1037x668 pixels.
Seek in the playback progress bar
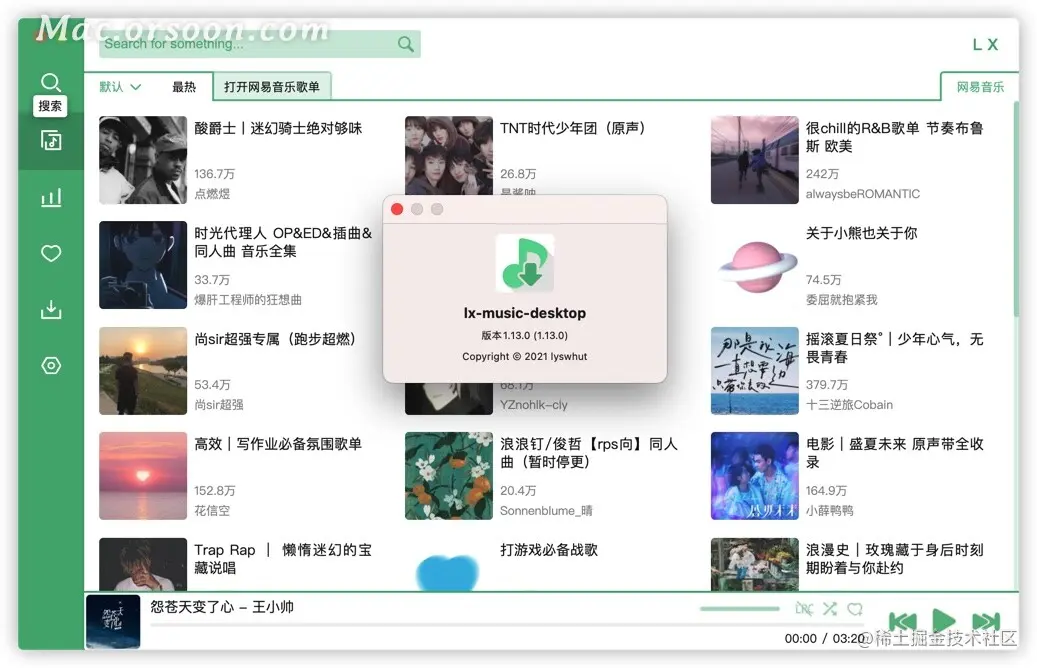pyautogui.click(x=507, y=624)
